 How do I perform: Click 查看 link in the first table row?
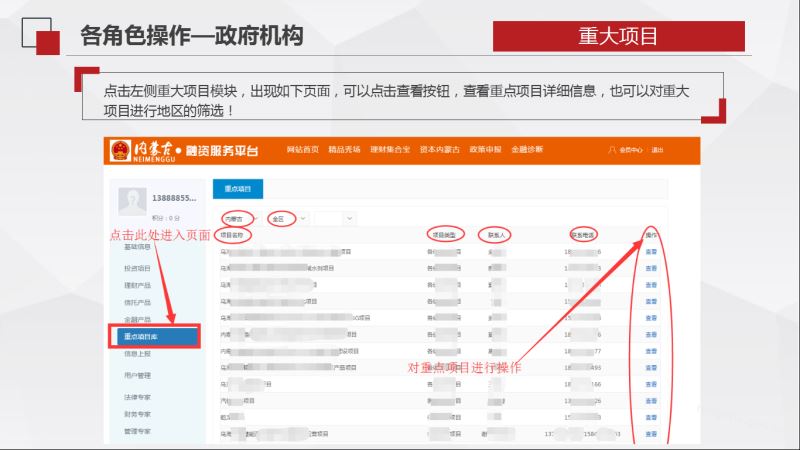point(651,253)
